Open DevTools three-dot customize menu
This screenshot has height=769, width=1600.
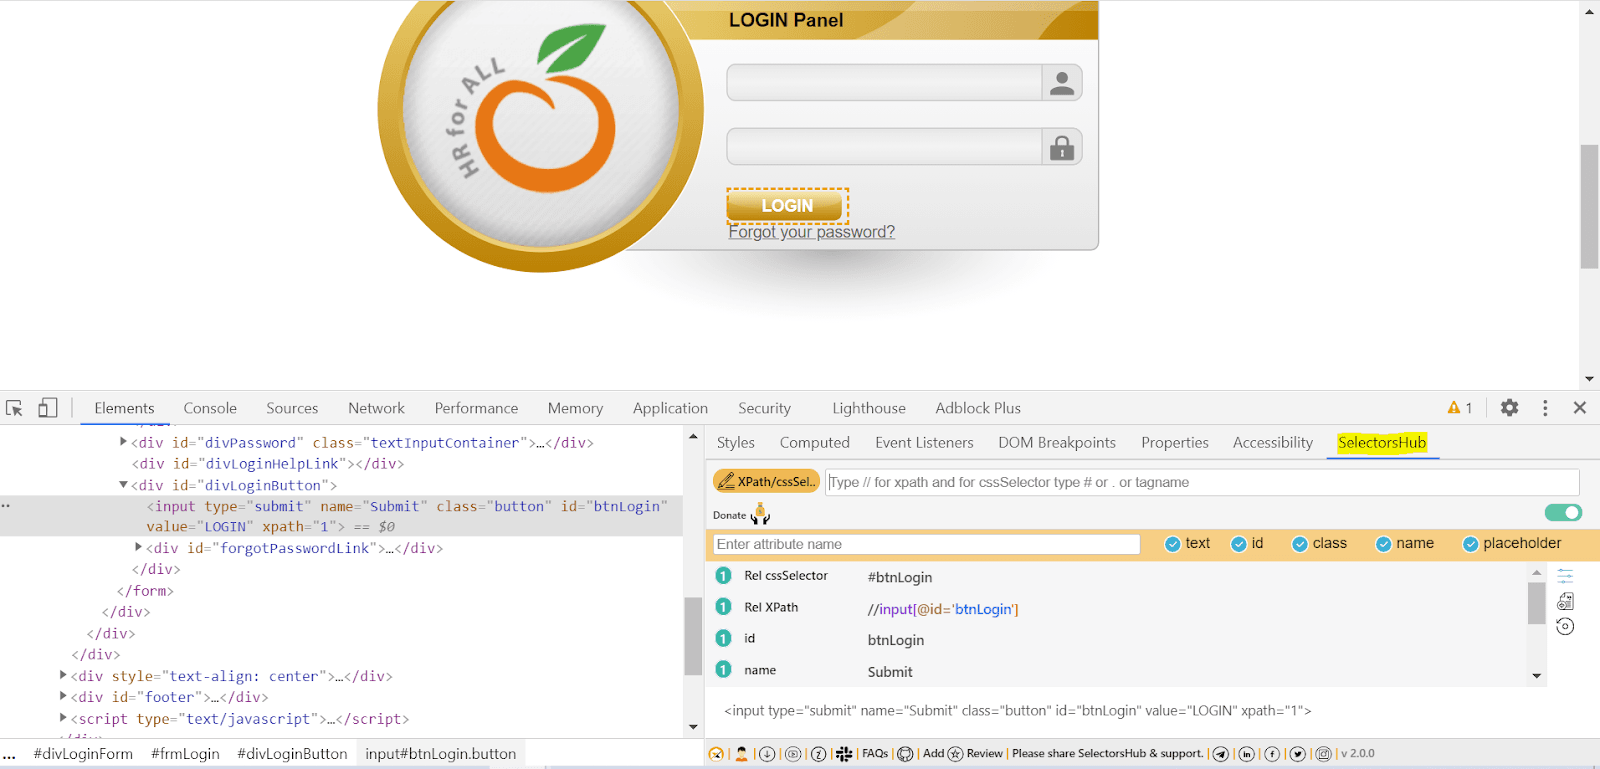[x=1545, y=408]
